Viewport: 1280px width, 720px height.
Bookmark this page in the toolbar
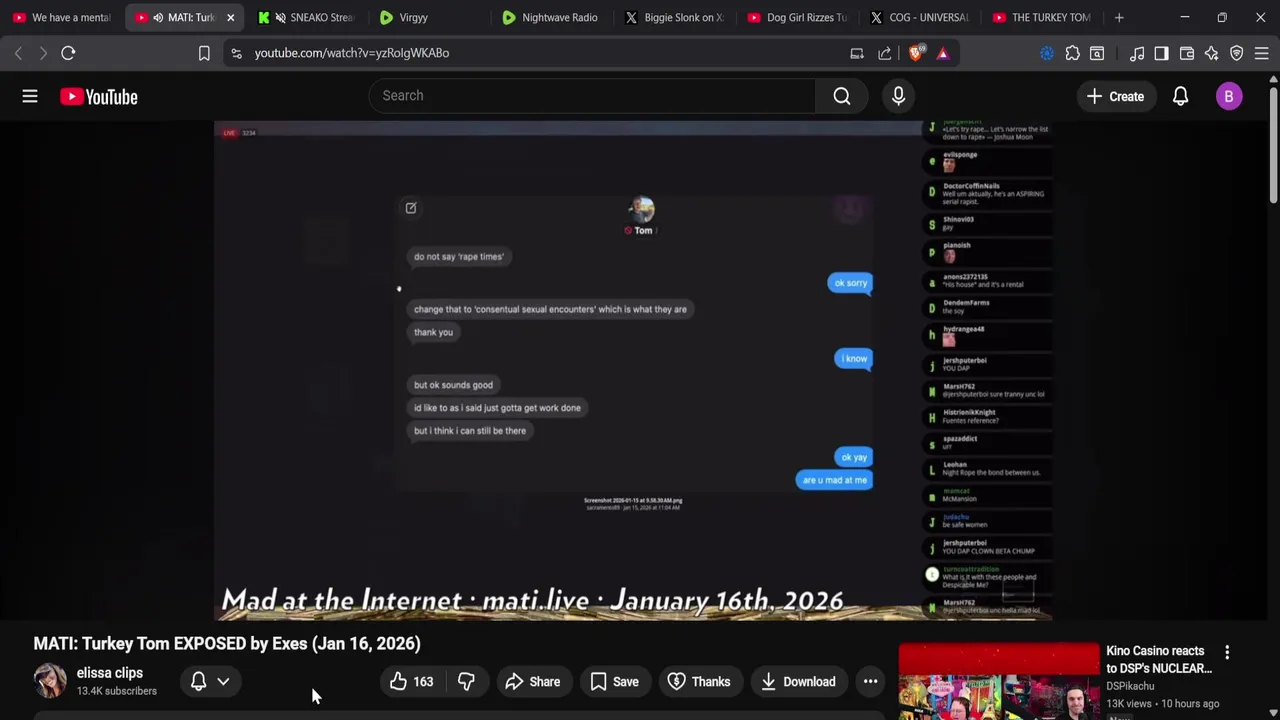point(204,53)
